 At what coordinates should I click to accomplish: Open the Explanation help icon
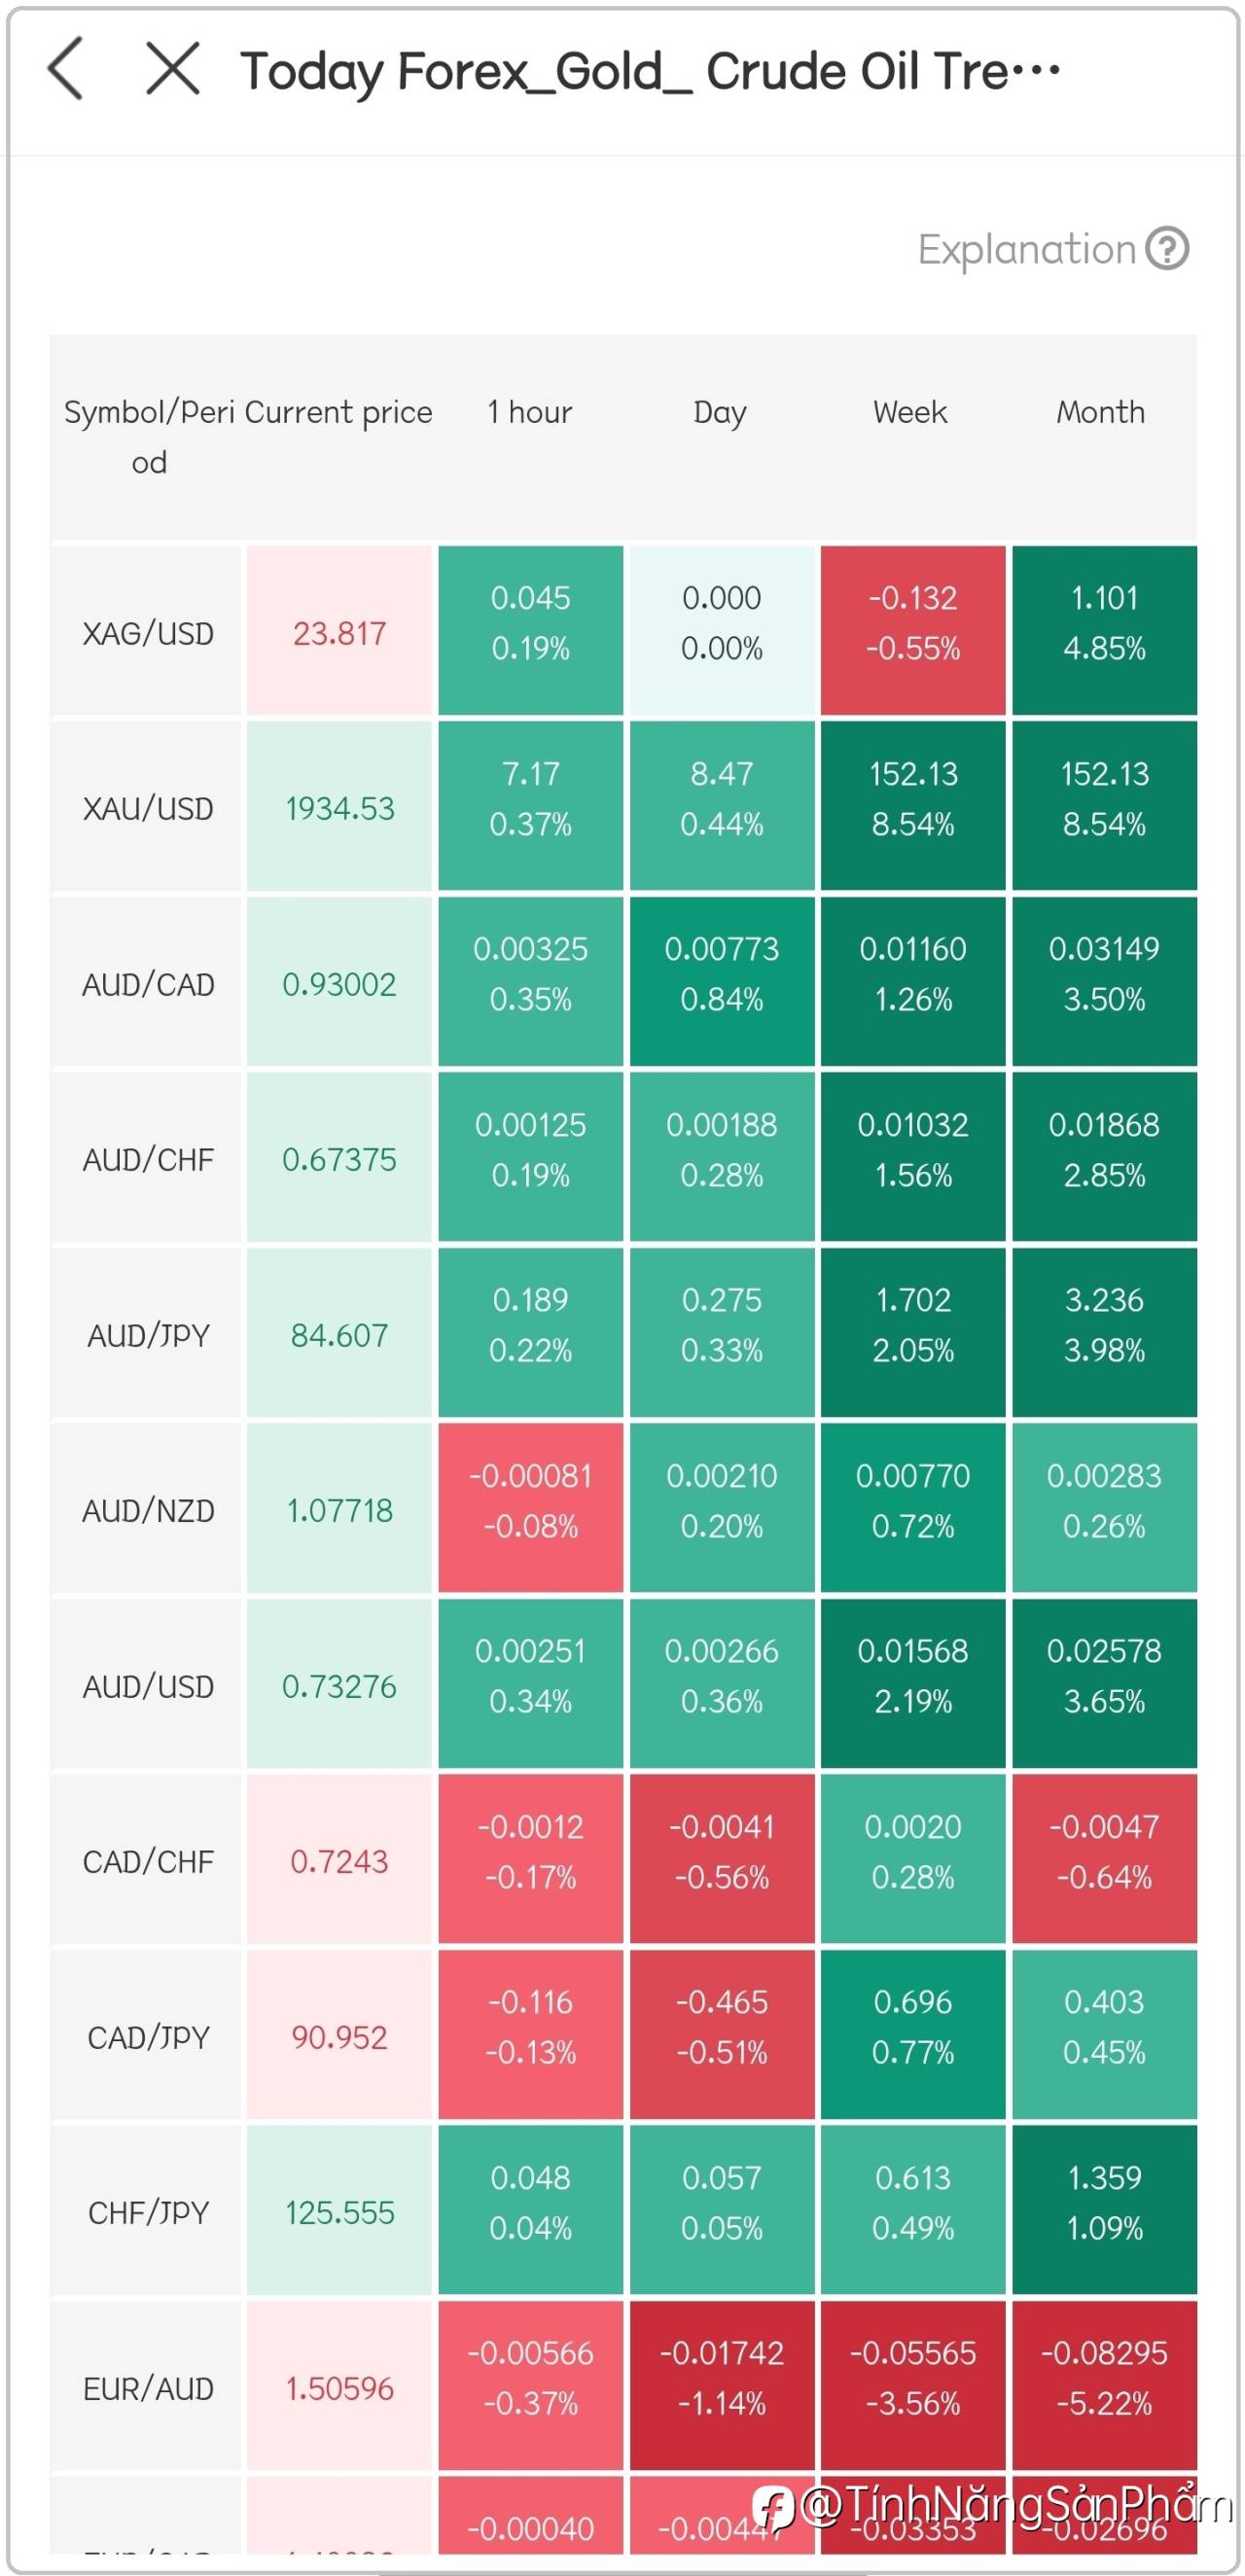[x=1167, y=249]
